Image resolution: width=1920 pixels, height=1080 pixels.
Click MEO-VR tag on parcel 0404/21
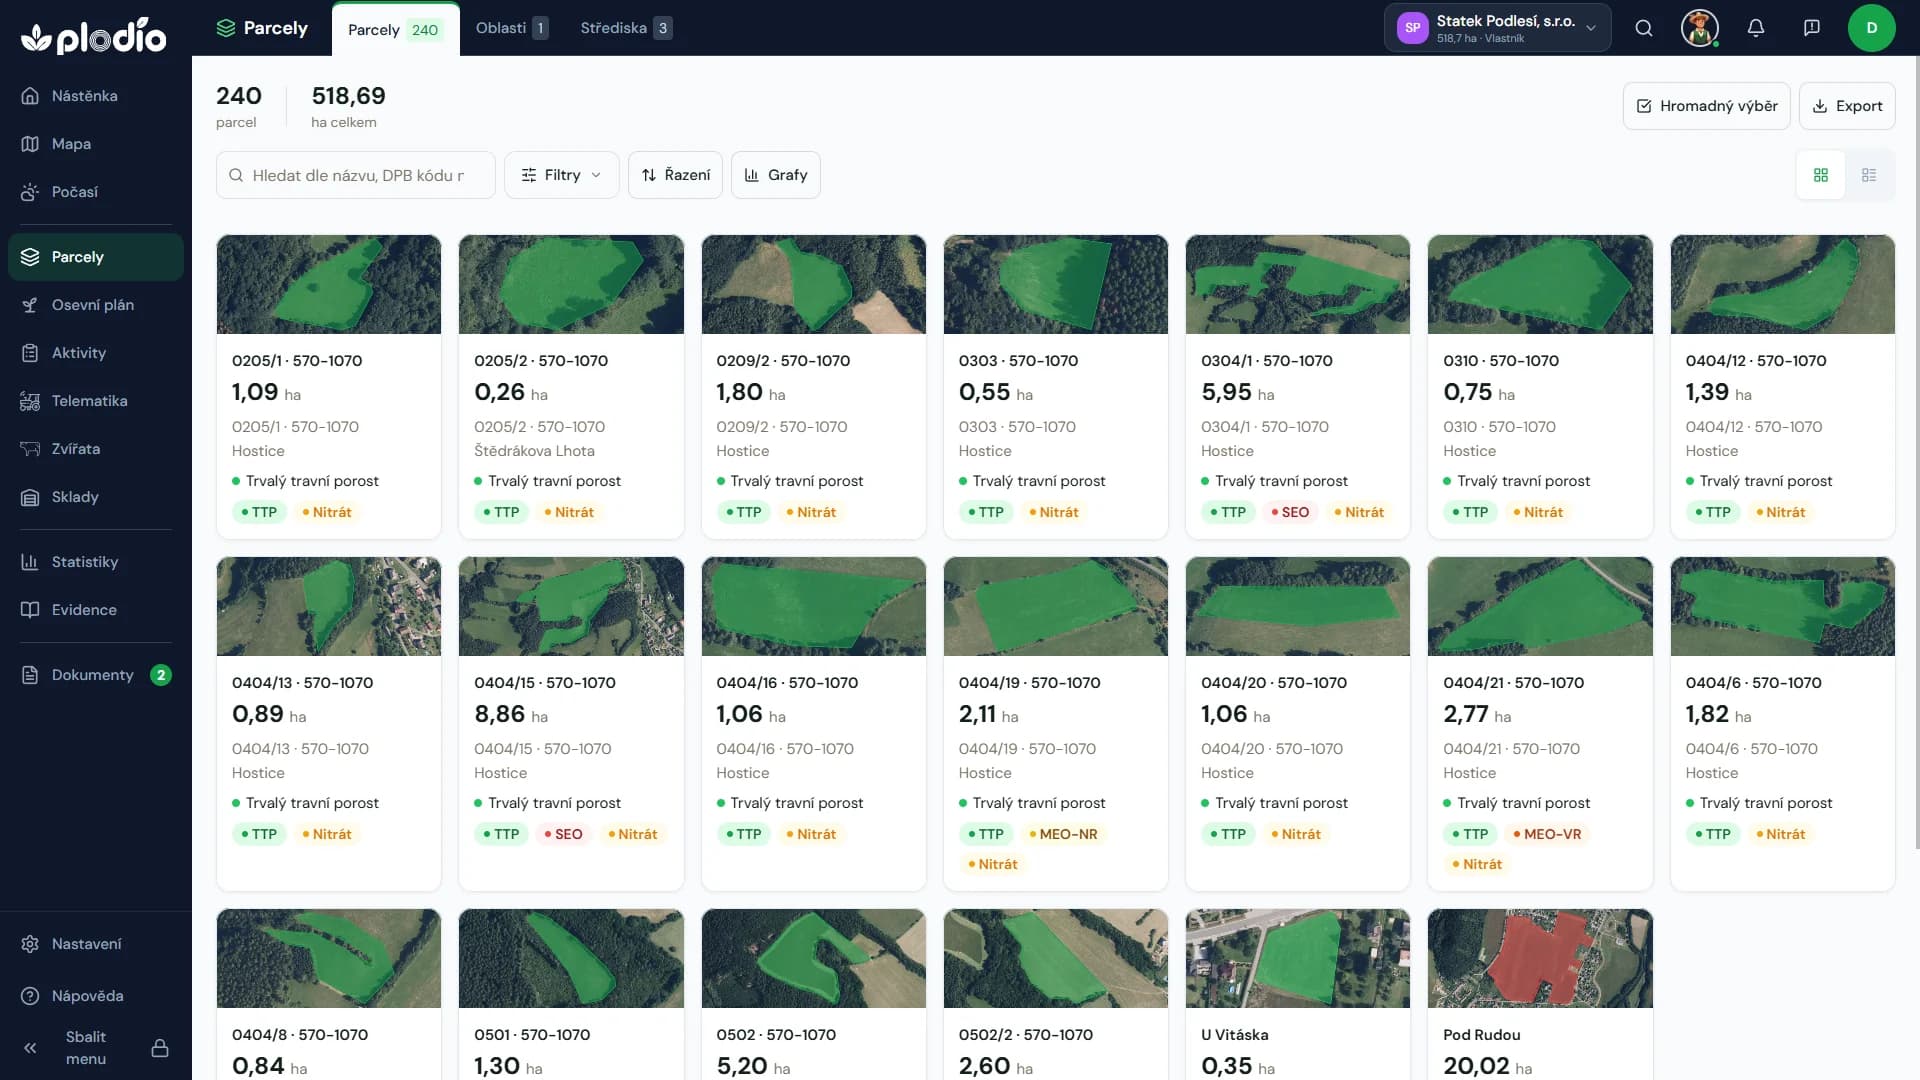(x=1547, y=834)
